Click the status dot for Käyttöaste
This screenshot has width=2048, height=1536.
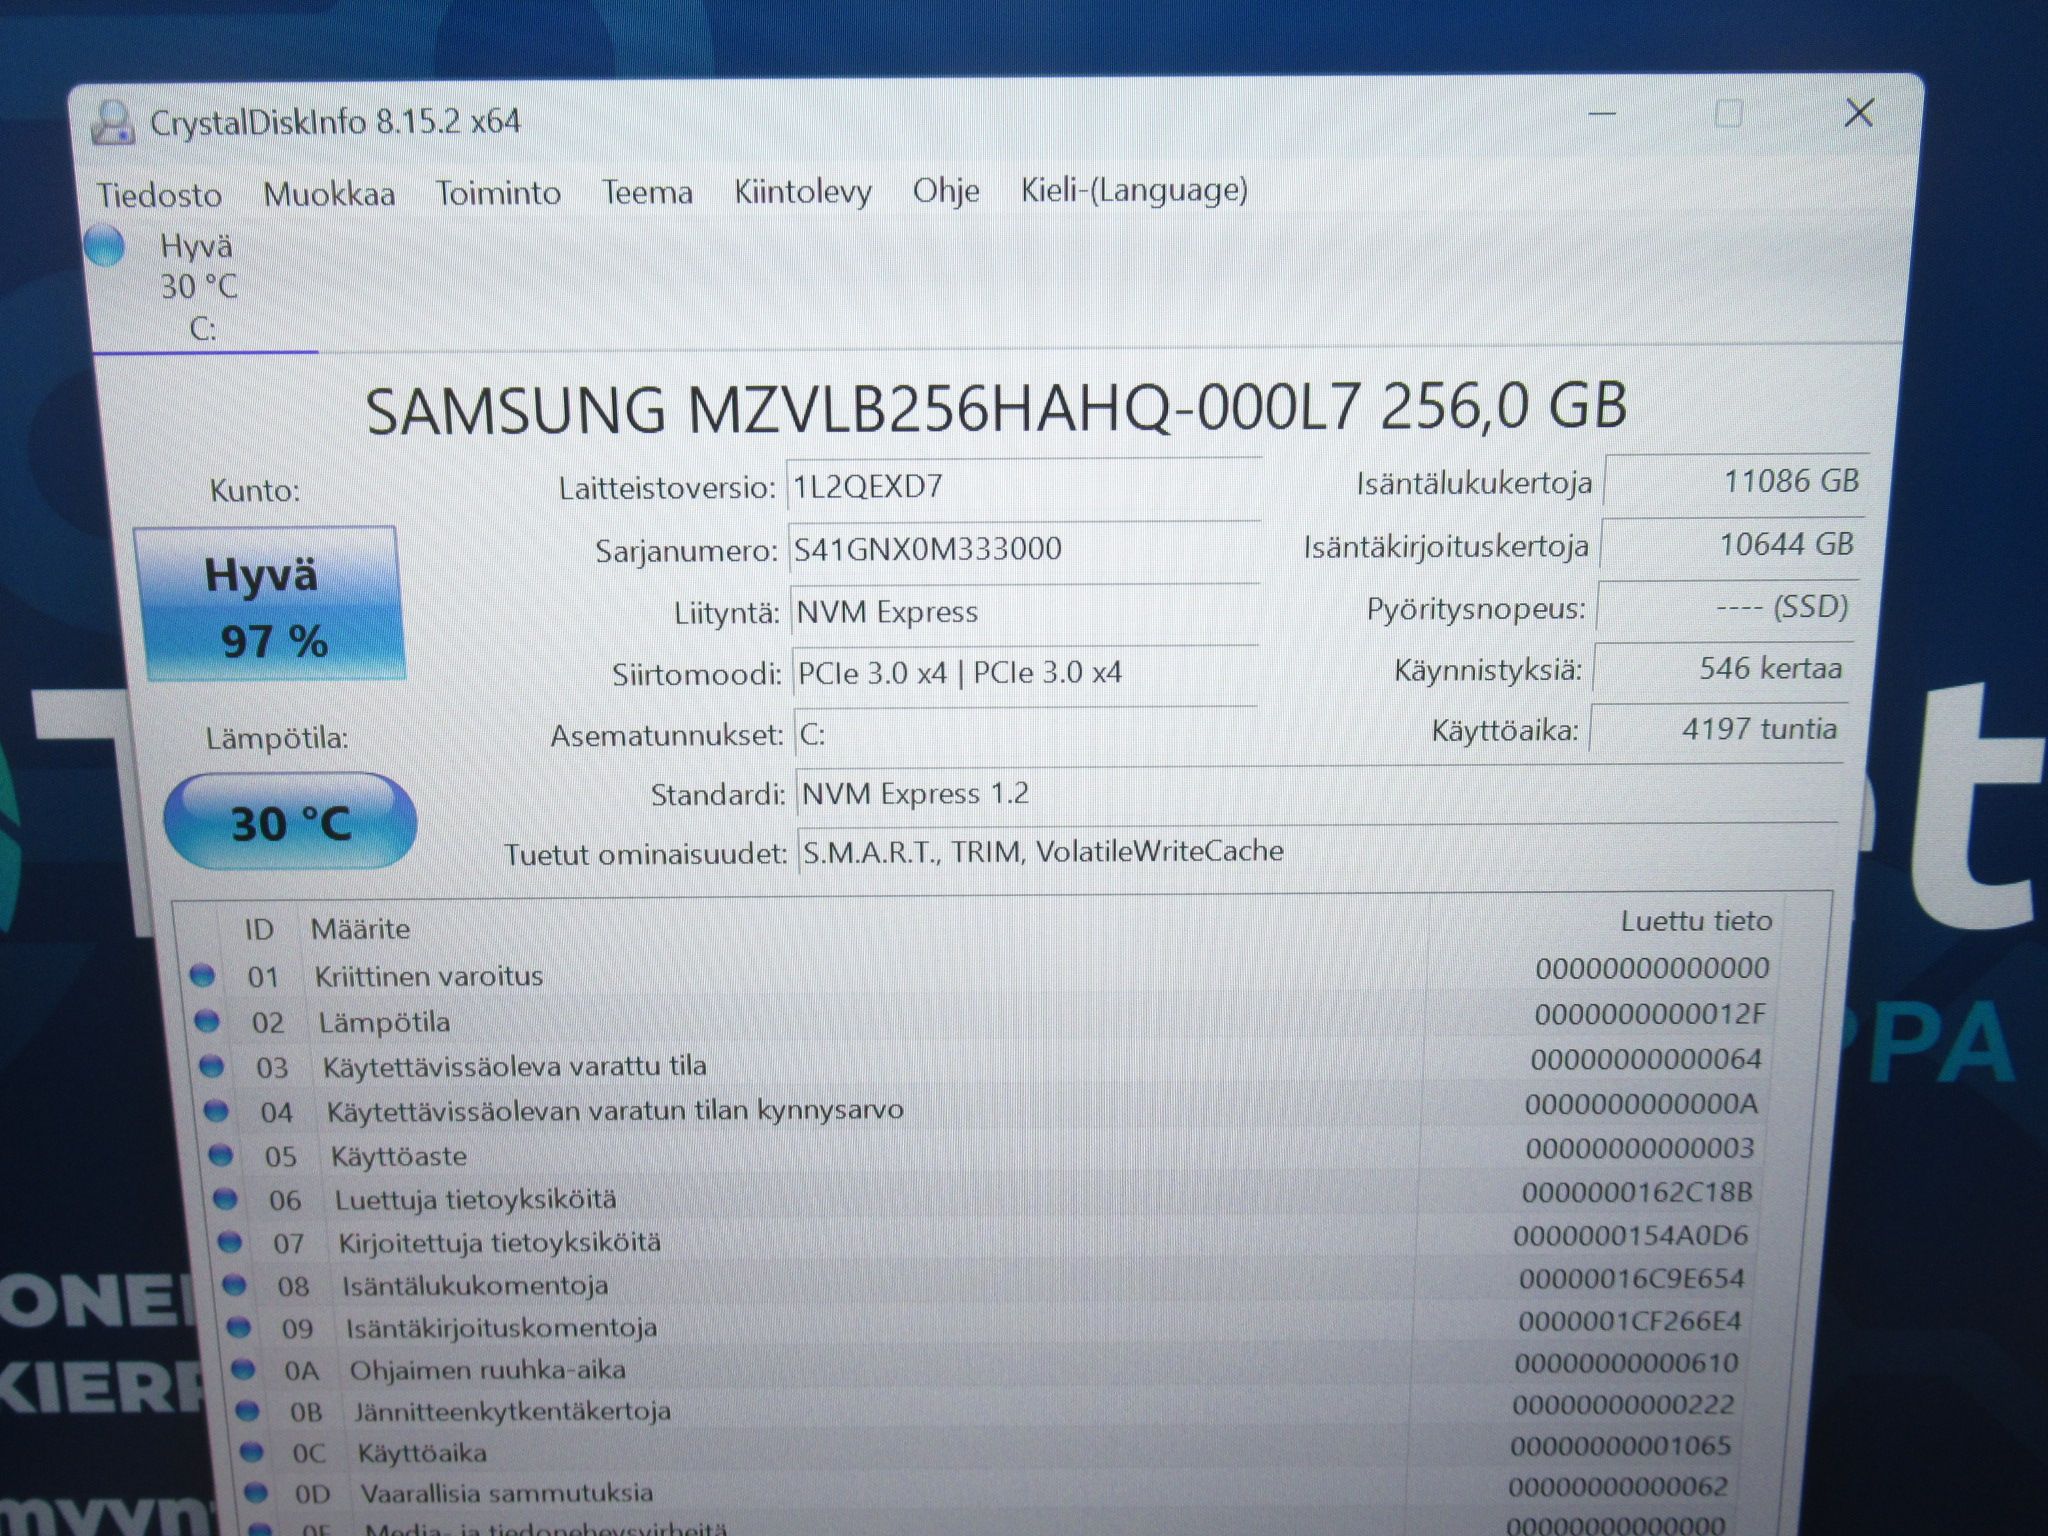point(221,1155)
